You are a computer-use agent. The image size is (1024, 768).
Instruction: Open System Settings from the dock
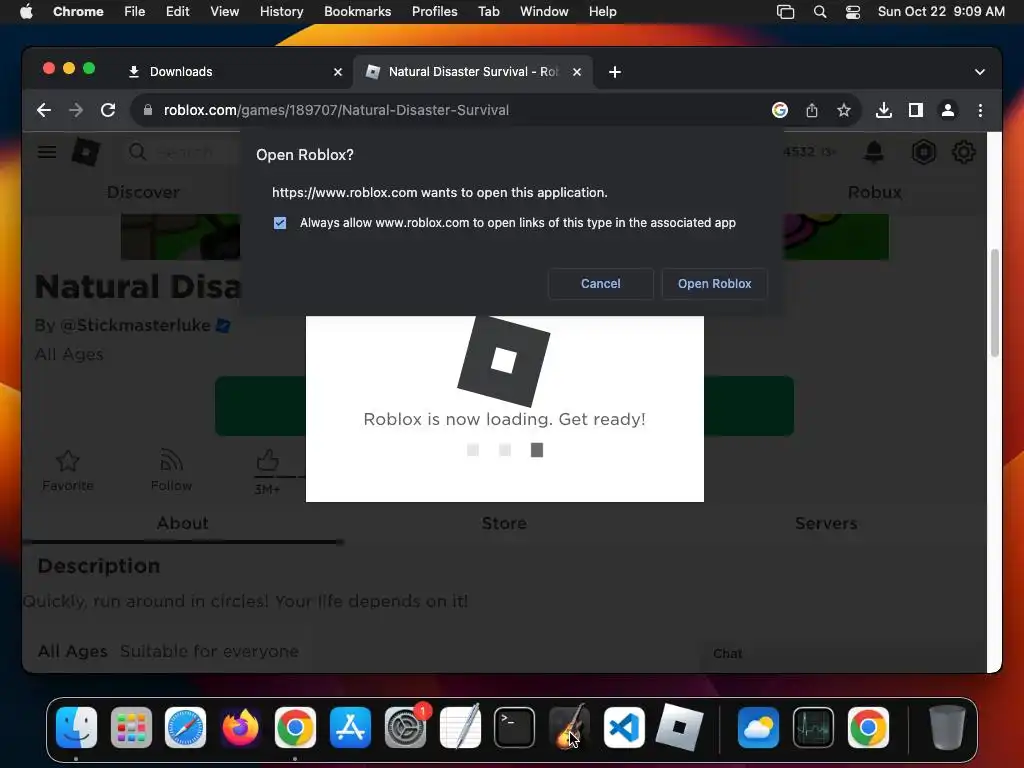coord(405,728)
